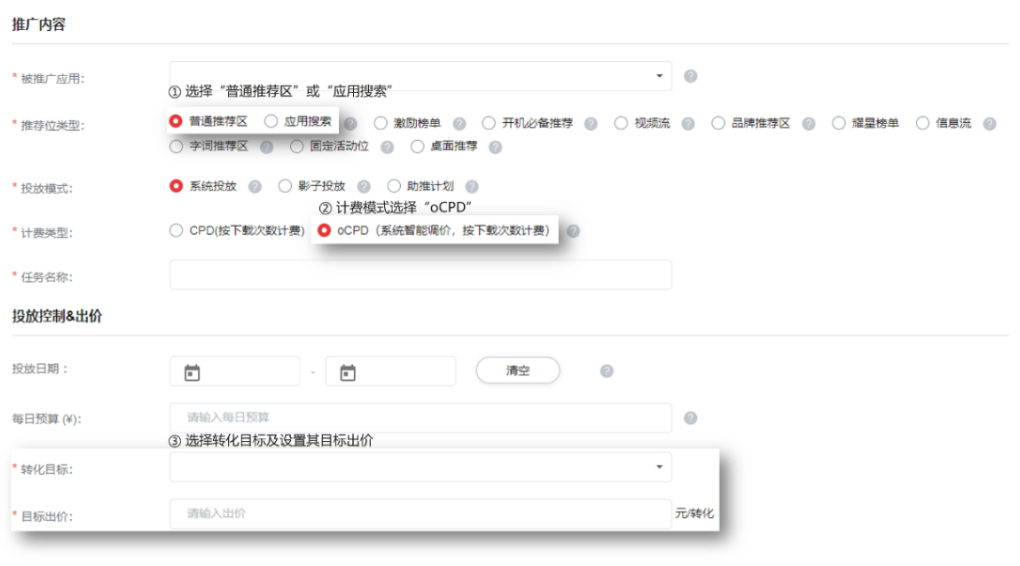Click question mark after 桌面推荐

pyautogui.click(x=495, y=147)
